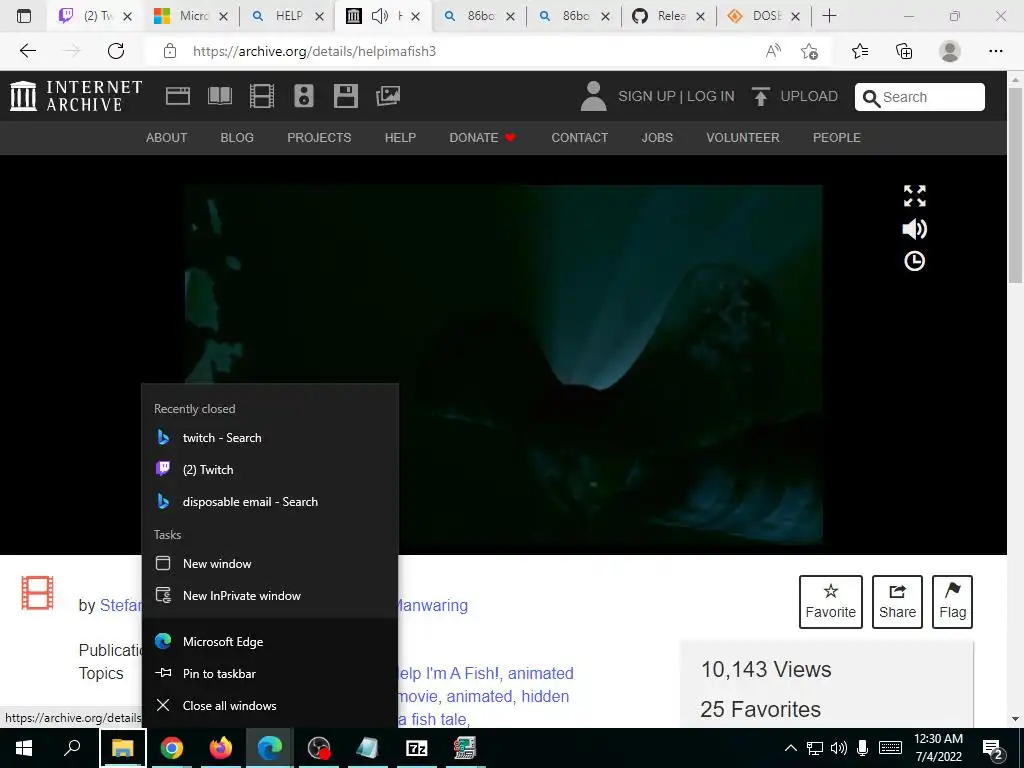Click the Internet Archive Search field
Image resolution: width=1024 pixels, height=768 pixels.
click(920, 97)
